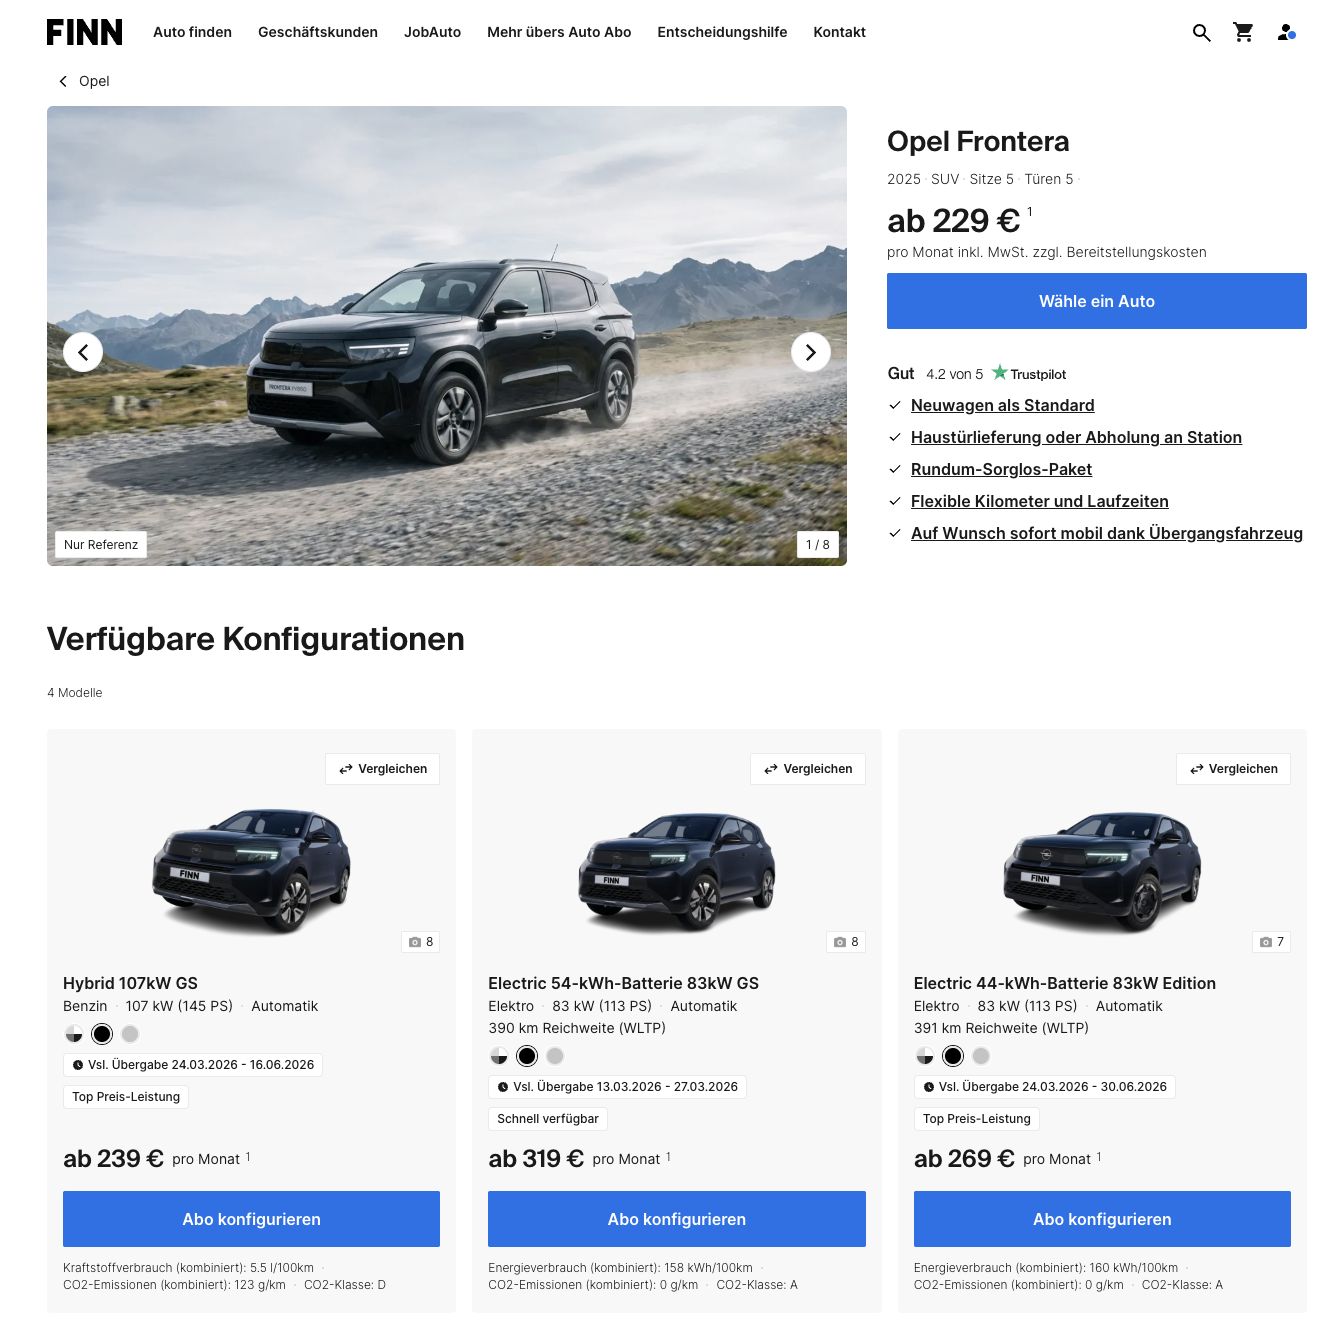Toggle Vergleichen on Hybrid 107kW GS
Screen dimensions: 1342x1324
point(383,769)
